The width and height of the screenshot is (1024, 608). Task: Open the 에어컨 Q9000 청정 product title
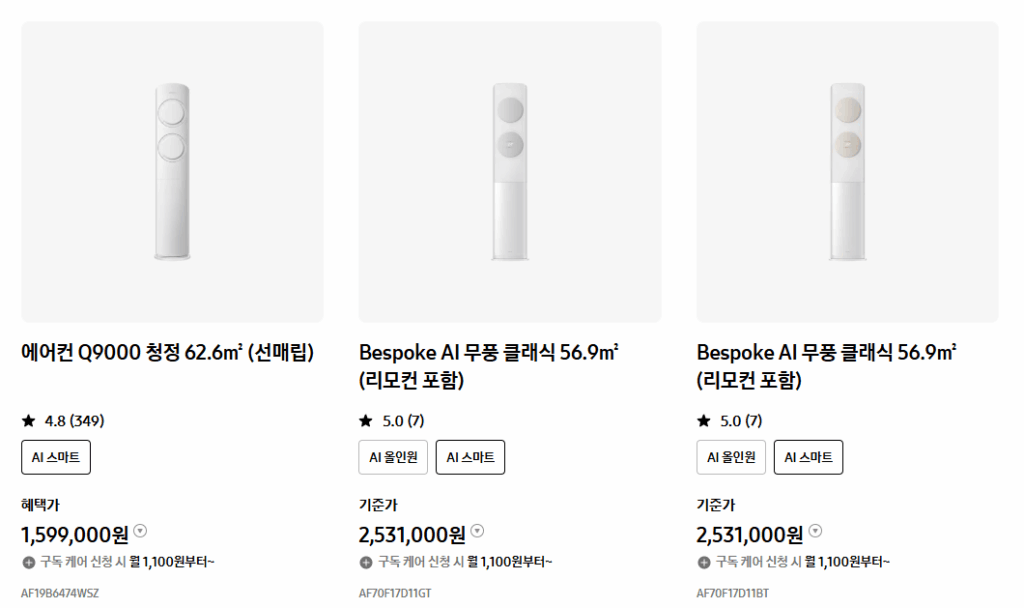tap(167, 351)
